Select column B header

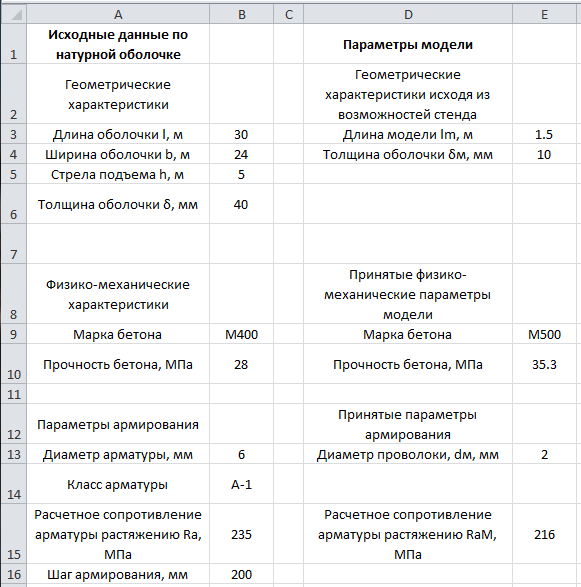pos(241,14)
